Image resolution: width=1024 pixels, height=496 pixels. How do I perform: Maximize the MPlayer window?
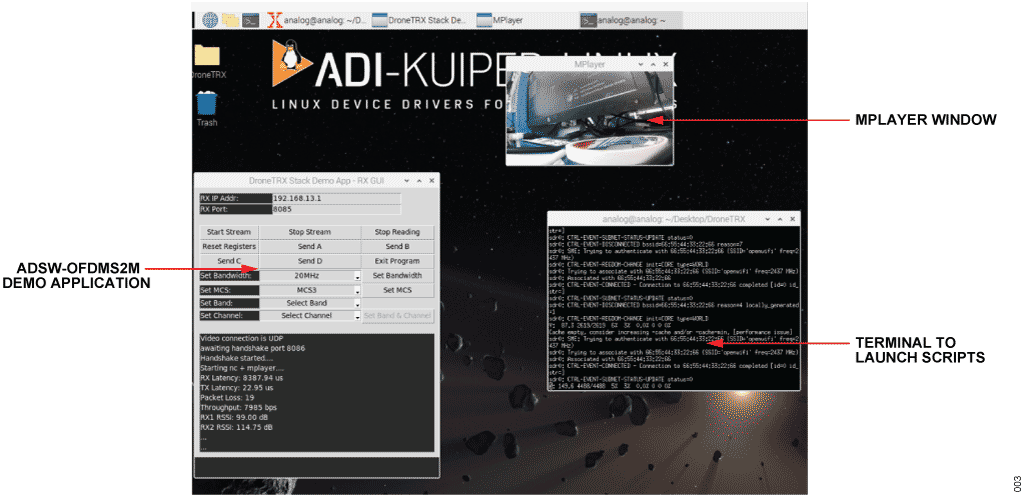[x=653, y=64]
